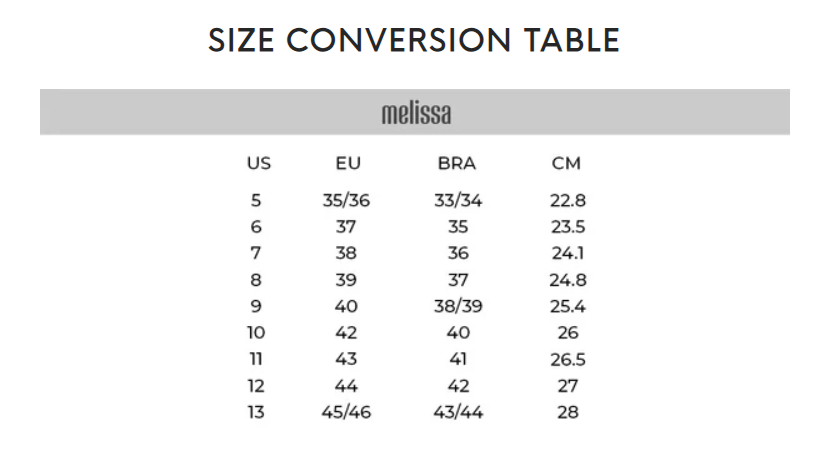The width and height of the screenshot is (839, 455).
Task: Click the BRA column header
Action: (x=457, y=163)
